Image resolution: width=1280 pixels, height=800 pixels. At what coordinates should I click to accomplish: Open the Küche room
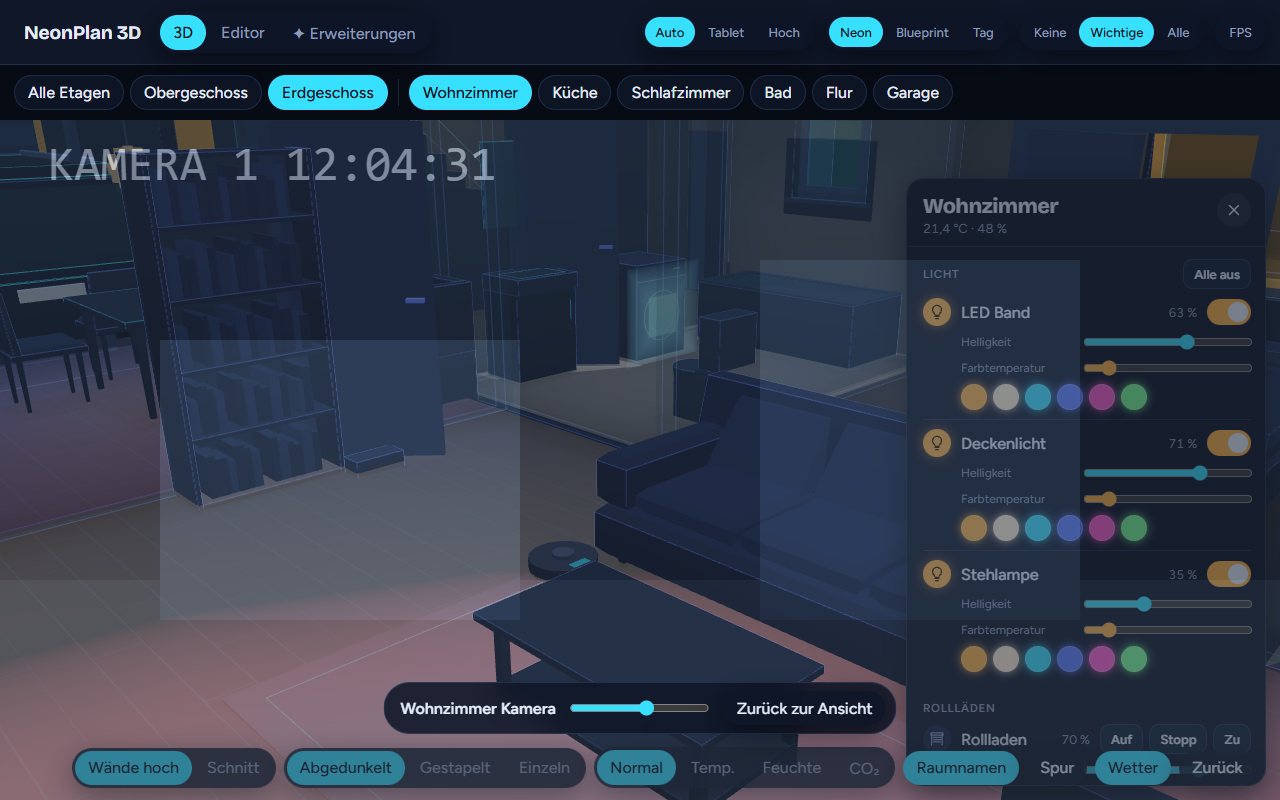coord(575,93)
